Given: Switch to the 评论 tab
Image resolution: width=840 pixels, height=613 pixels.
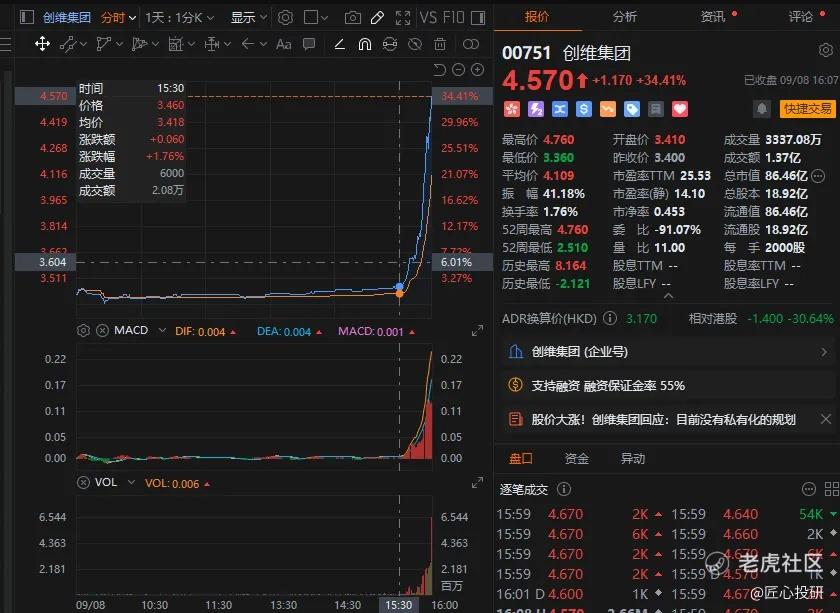Looking at the screenshot, I should pyautogui.click(x=800, y=17).
